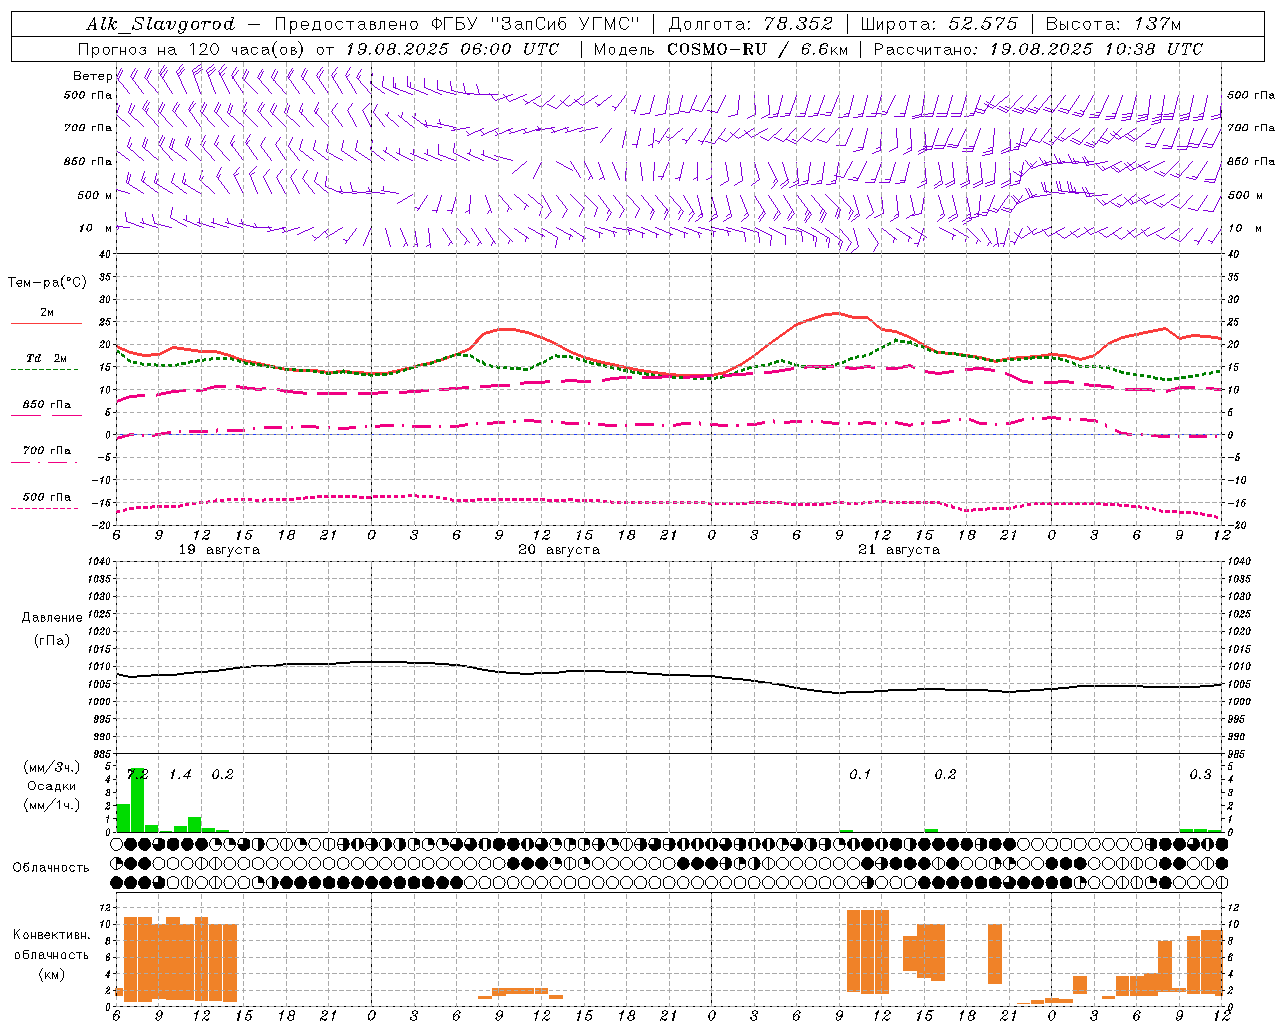Click the 700 гПа temperature legend label

coord(46,451)
